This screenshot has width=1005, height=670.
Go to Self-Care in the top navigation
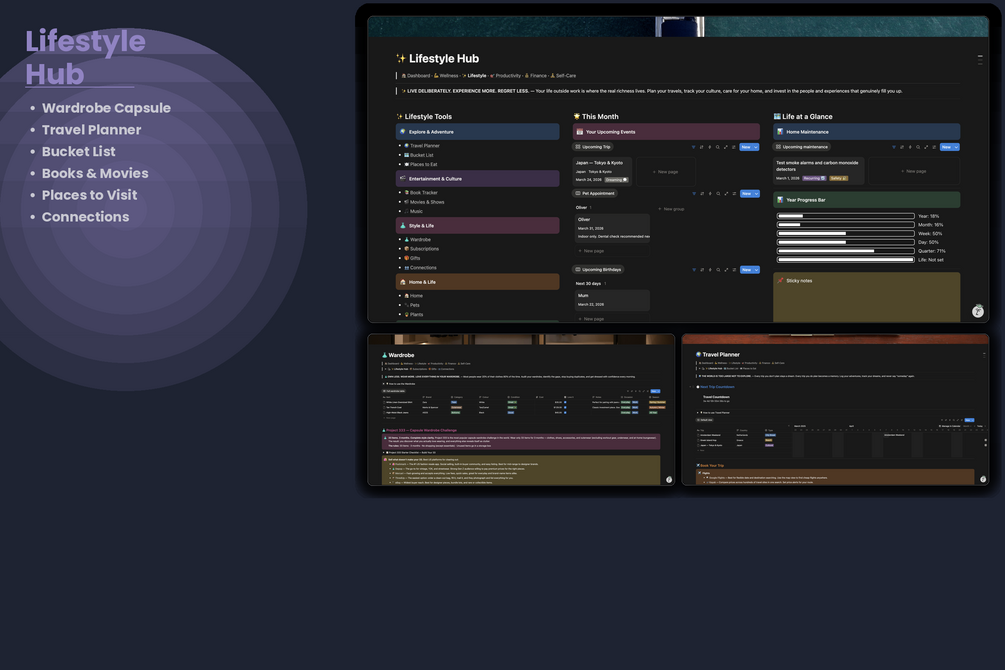[x=563, y=76]
